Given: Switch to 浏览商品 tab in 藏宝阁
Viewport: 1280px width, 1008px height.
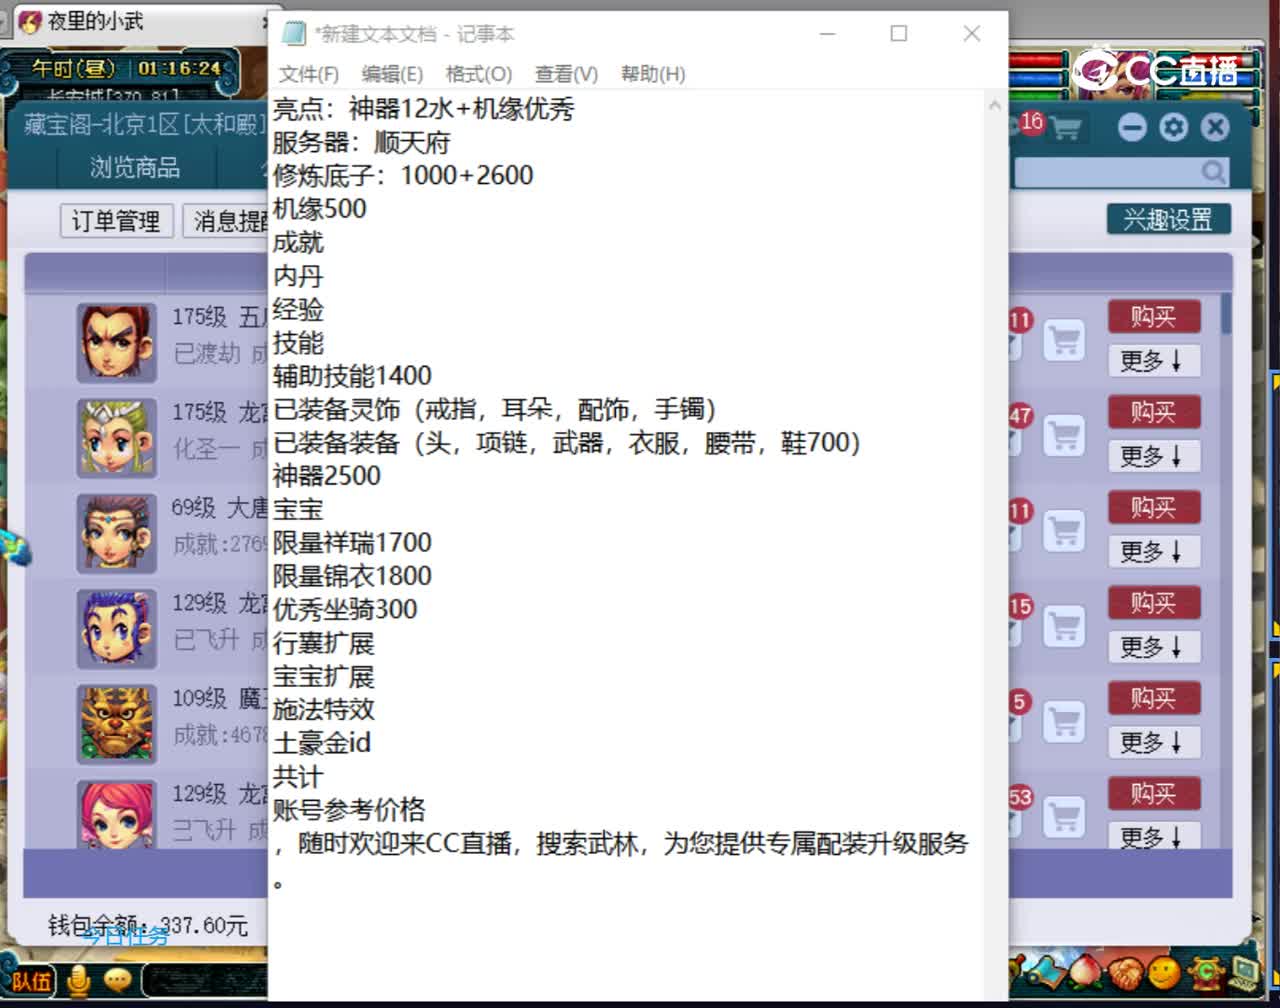Looking at the screenshot, I should pyautogui.click(x=135, y=167).
